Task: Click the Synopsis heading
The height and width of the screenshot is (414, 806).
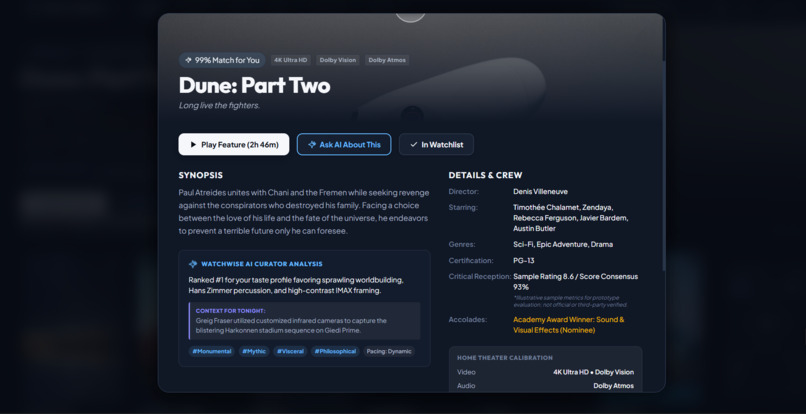Action: (x=200, y=175)
